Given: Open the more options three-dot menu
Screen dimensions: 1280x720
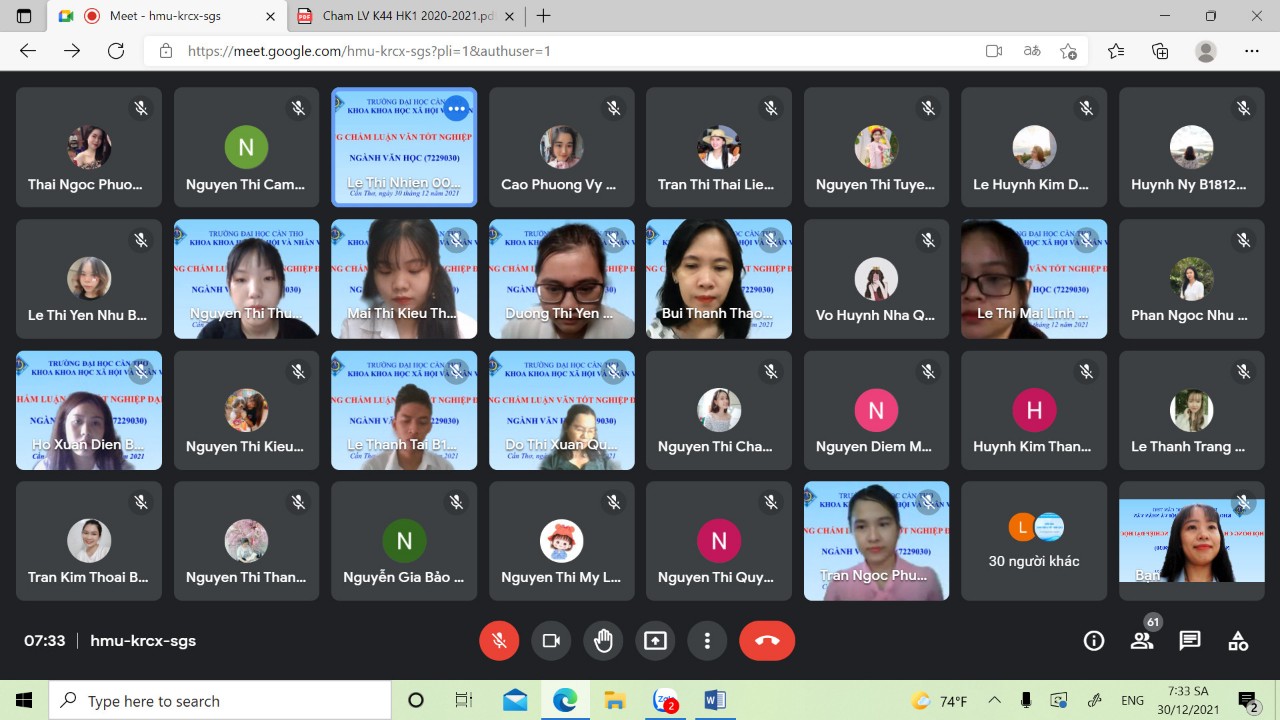Looking at the screenshot, I should [707, 641].
